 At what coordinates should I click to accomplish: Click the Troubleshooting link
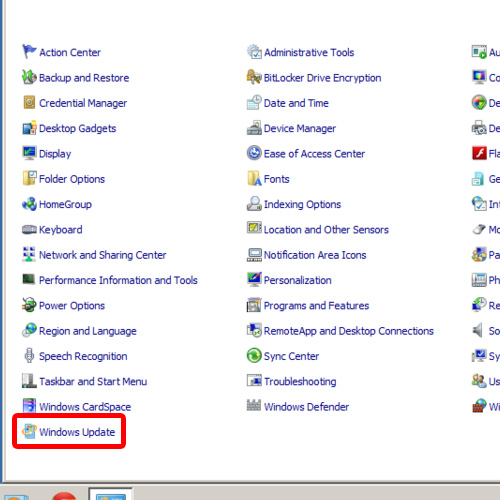300,381
